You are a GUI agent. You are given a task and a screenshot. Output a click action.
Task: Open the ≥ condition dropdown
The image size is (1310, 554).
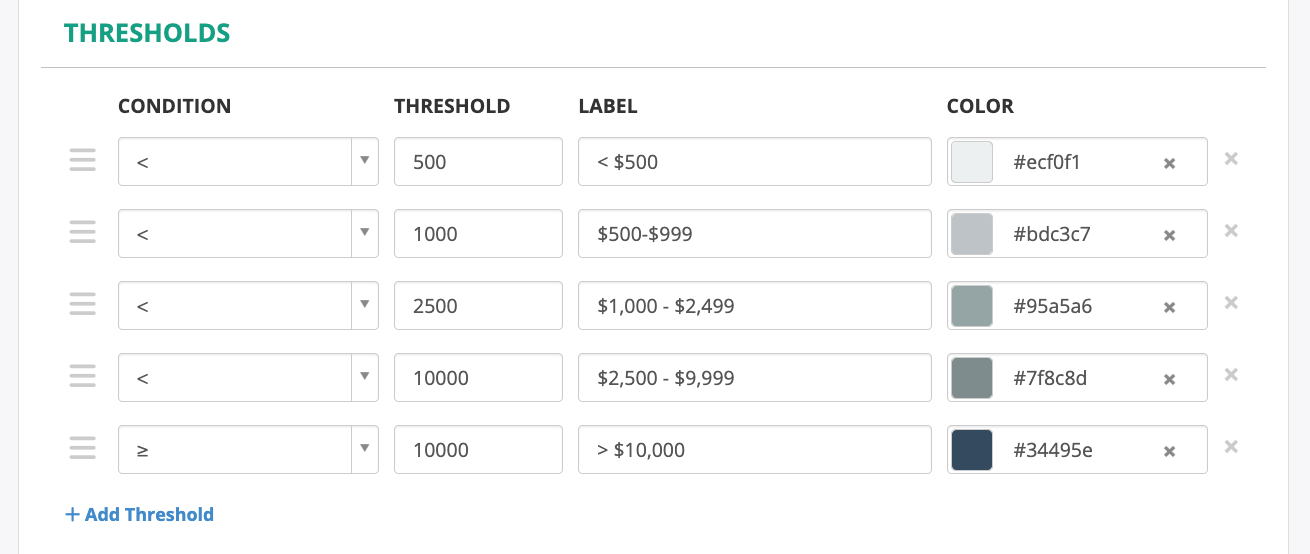pos(248,450)
